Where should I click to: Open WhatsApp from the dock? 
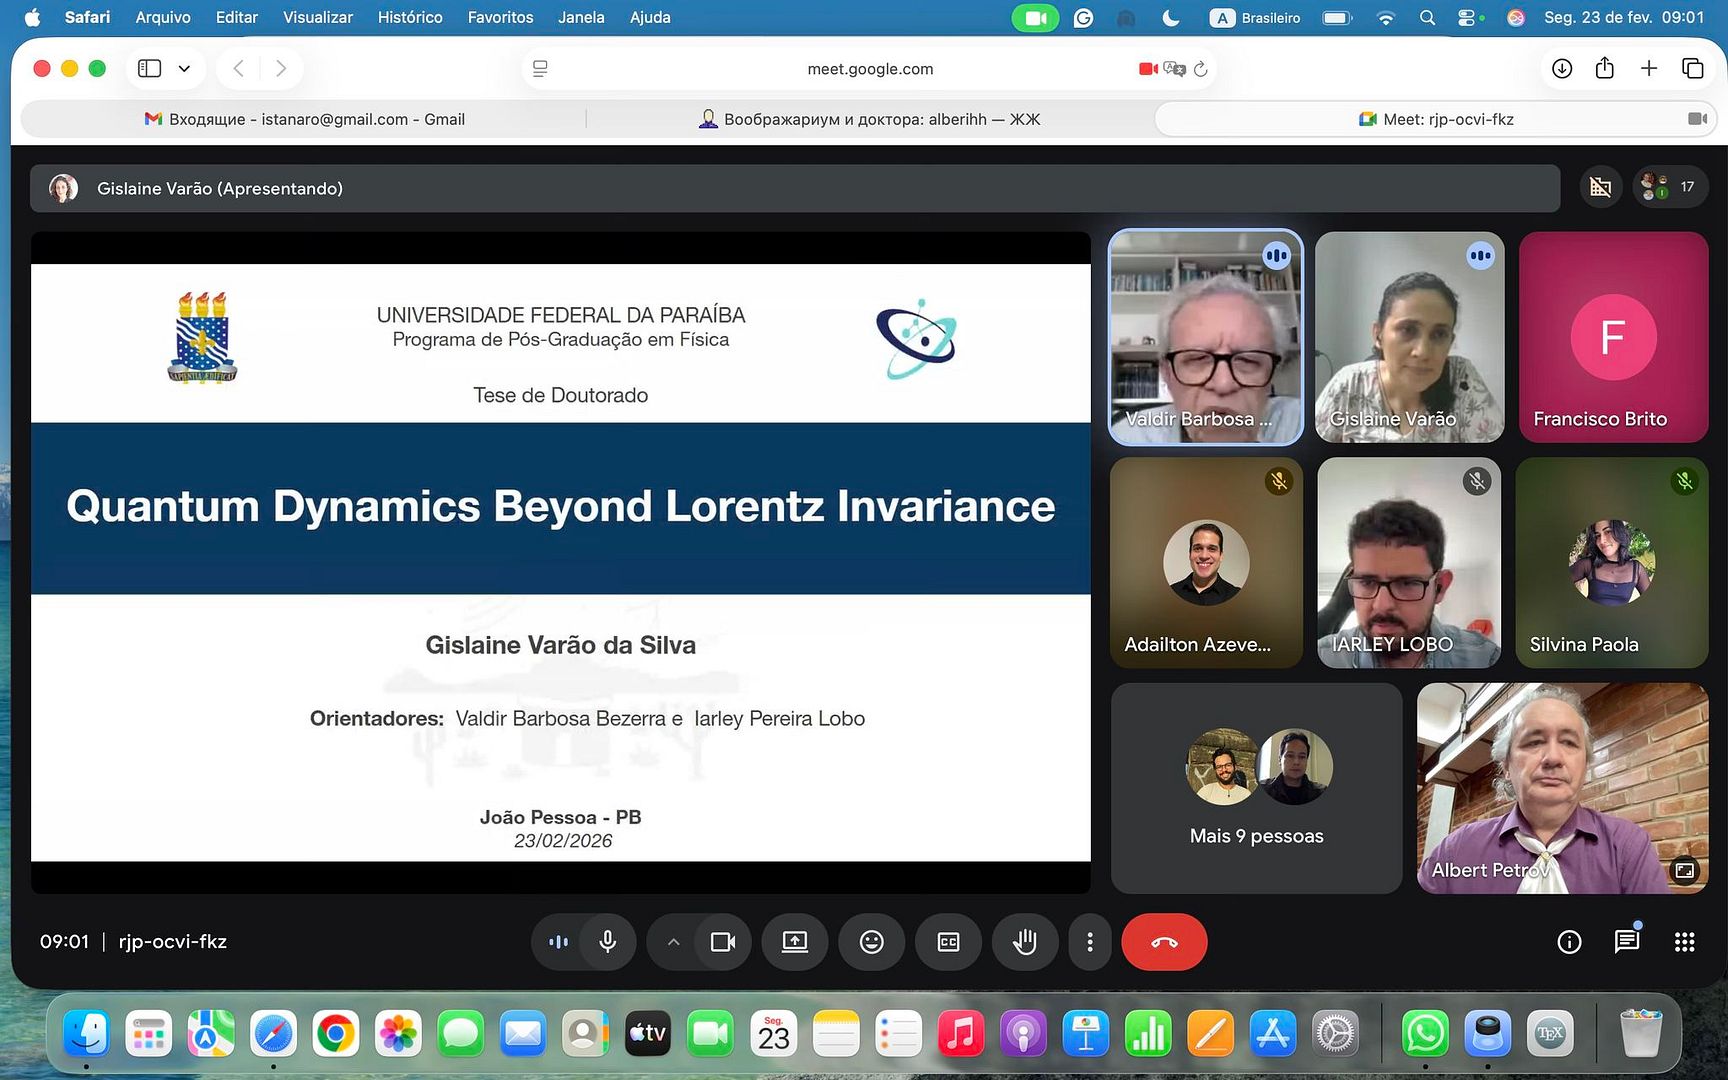pyautogui.click(x=1425, y=1034)
